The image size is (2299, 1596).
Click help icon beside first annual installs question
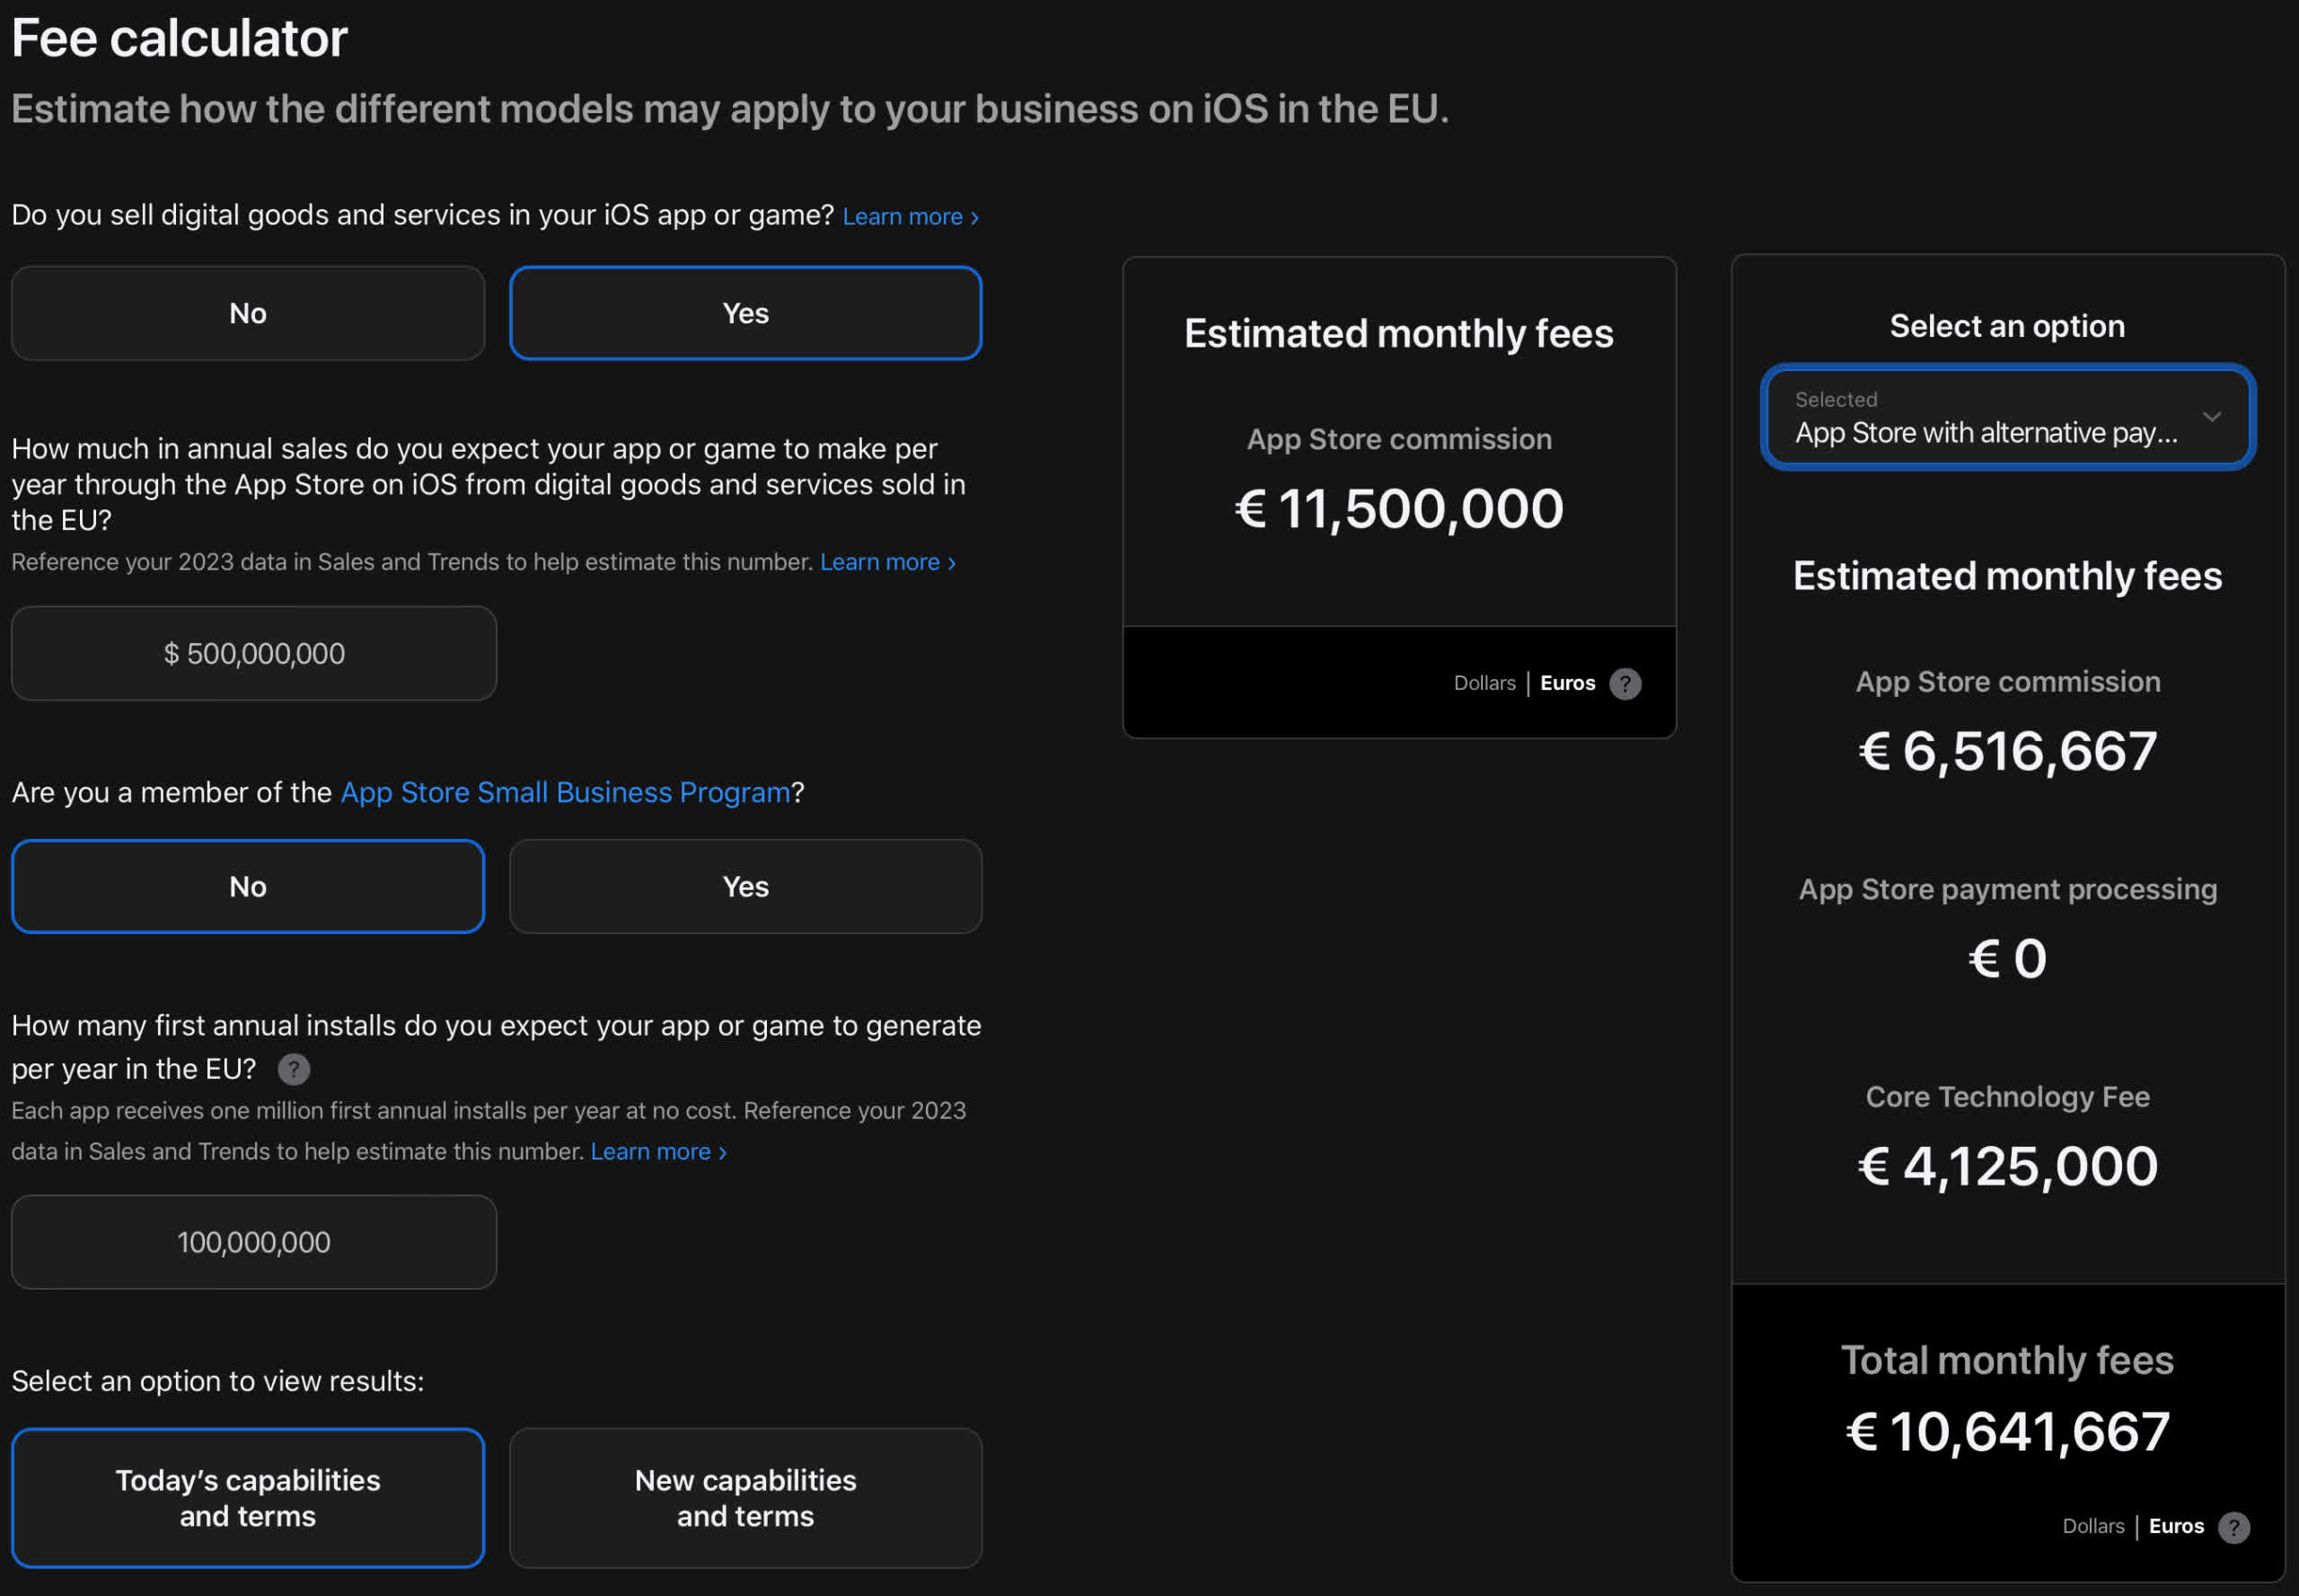point(293,1069)
